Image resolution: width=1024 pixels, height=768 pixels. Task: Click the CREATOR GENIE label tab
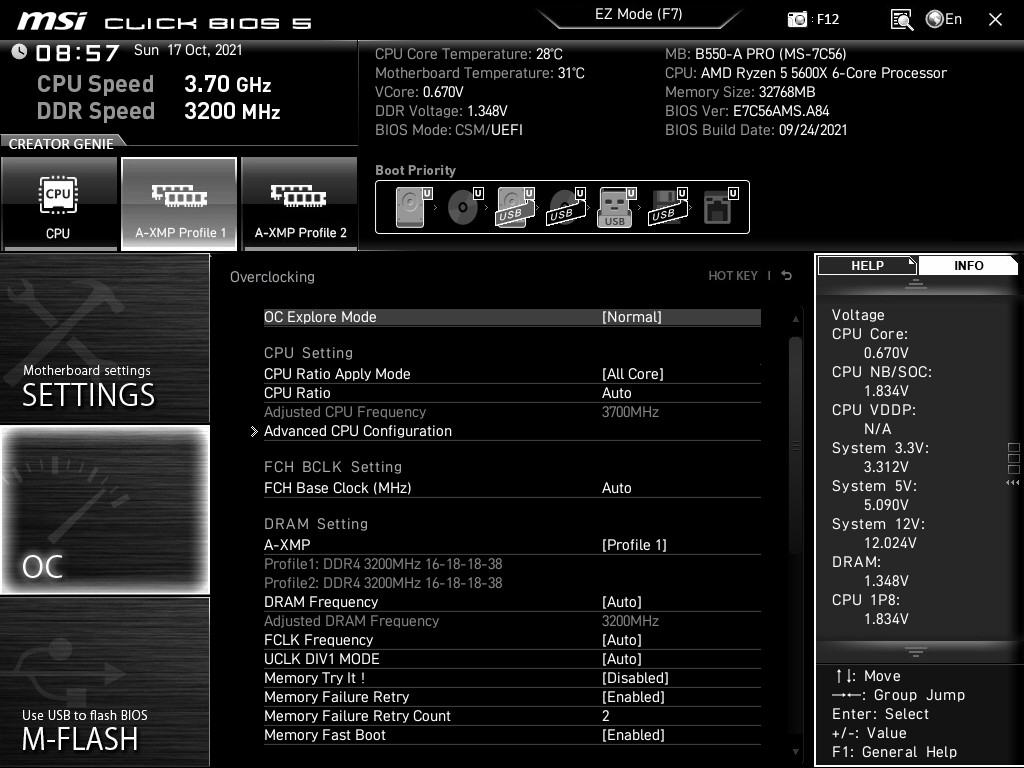click(61, 144)
